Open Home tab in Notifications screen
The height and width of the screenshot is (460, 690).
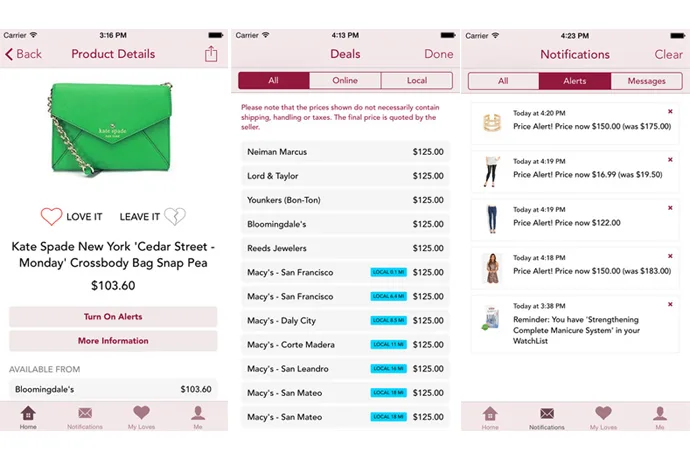490,418
